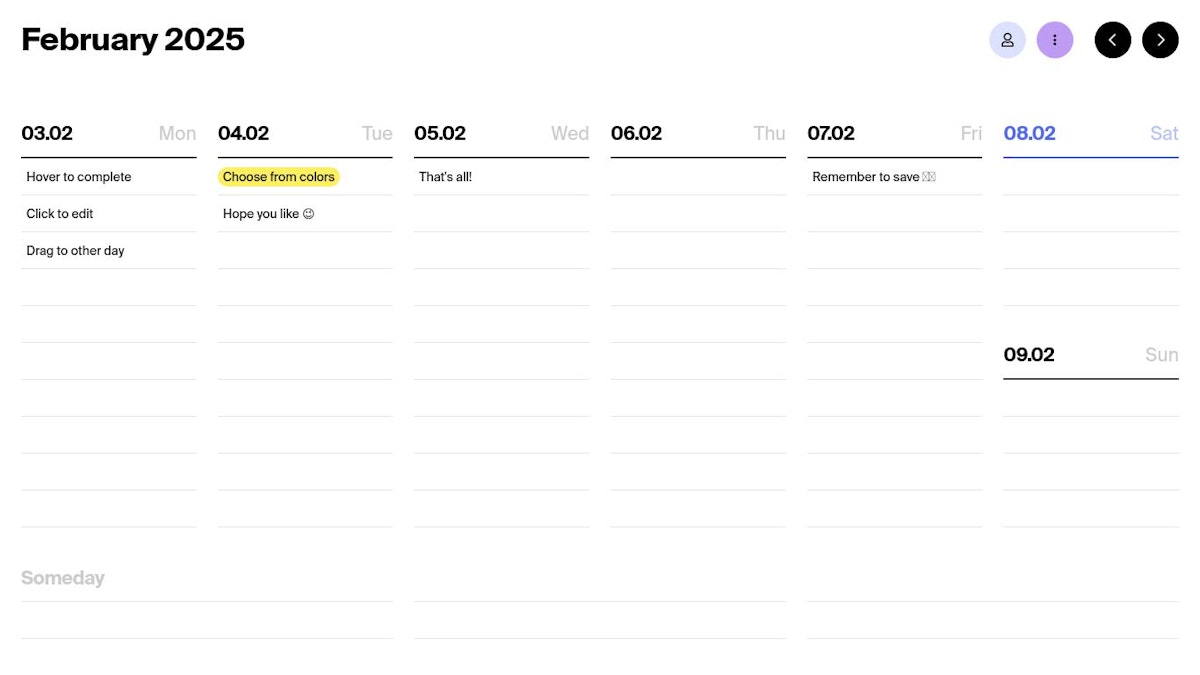Add a task in Thursday's first row

click(x=698, y=177)
